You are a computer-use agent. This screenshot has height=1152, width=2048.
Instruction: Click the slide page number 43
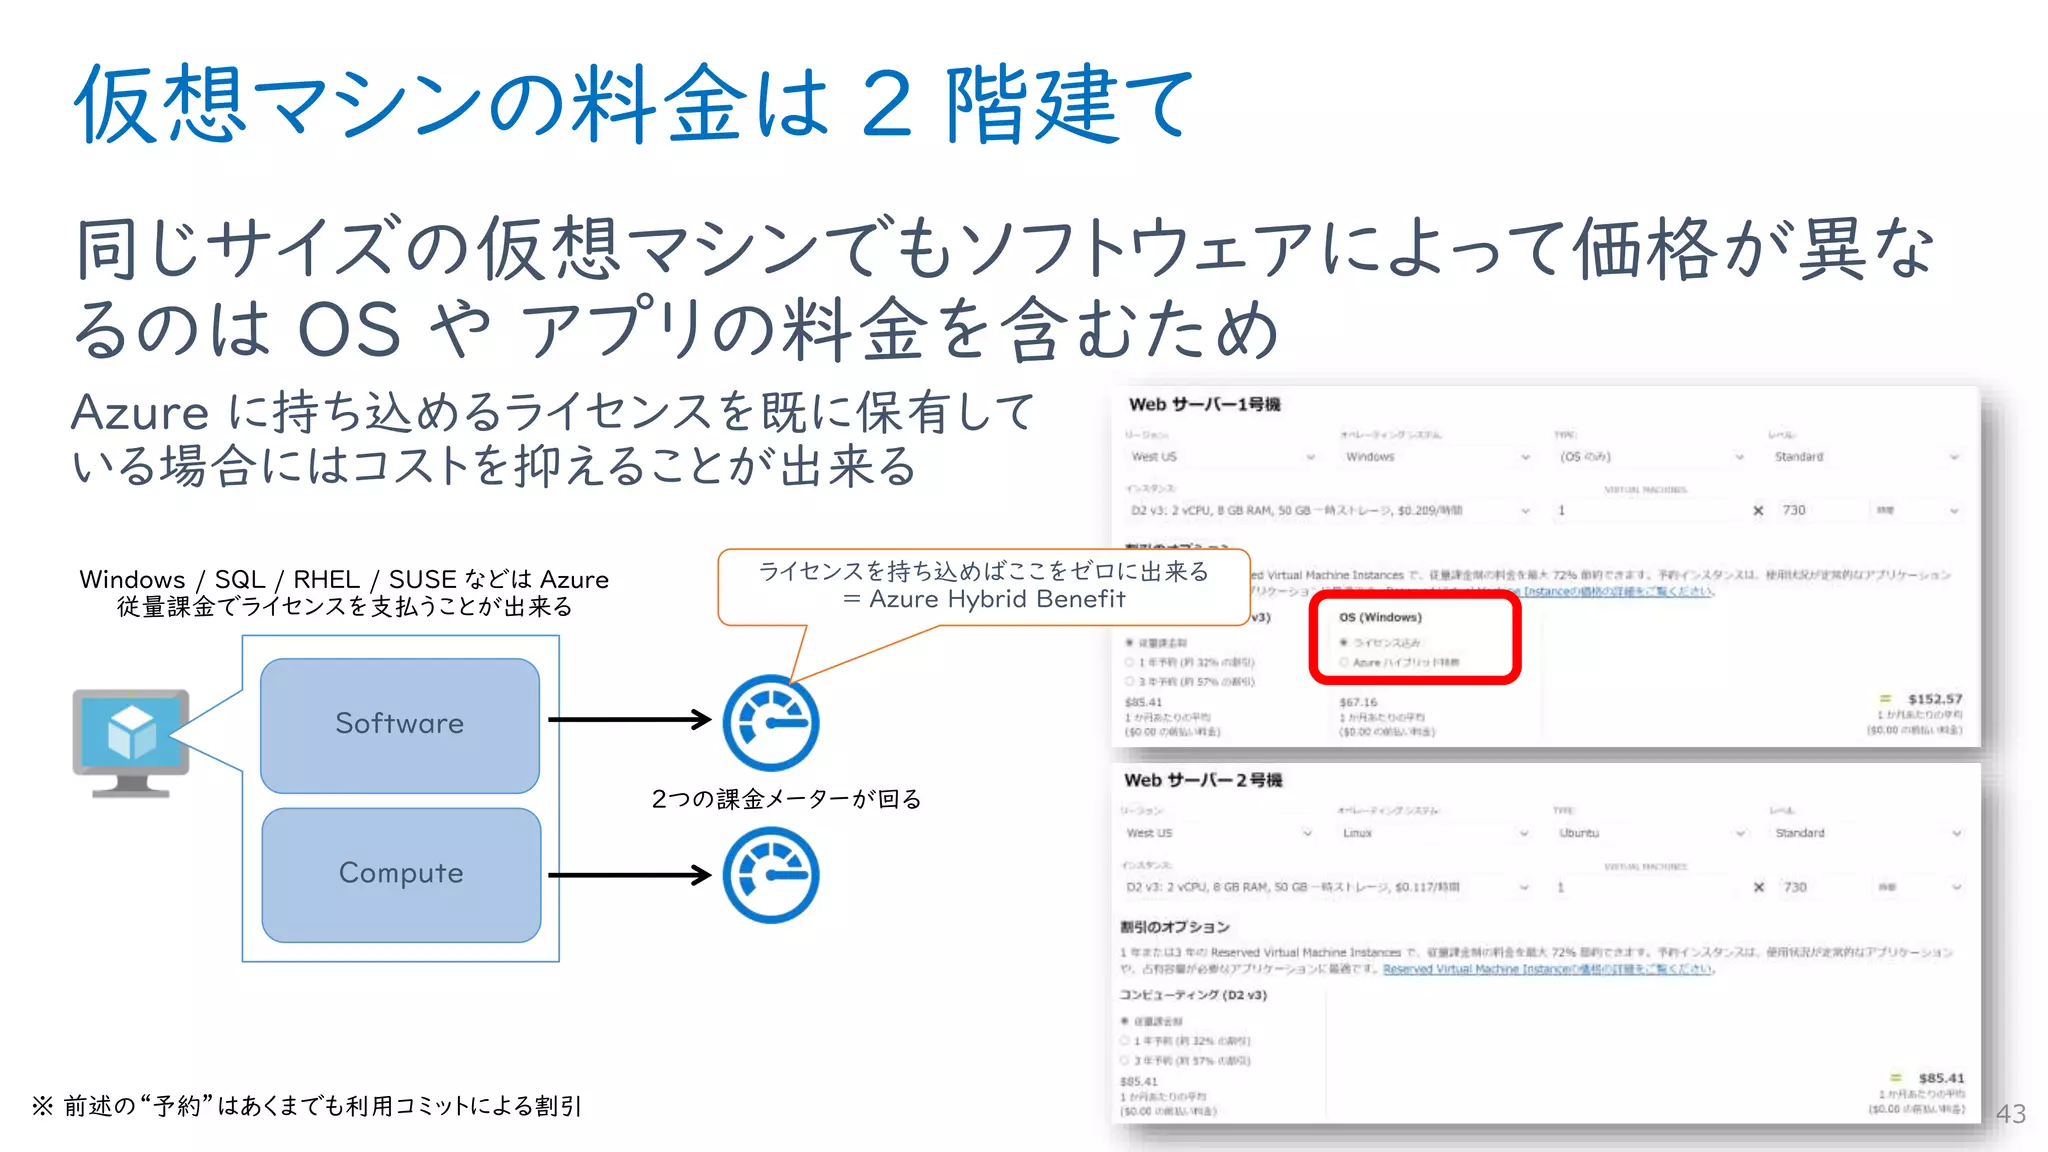2010,1114
